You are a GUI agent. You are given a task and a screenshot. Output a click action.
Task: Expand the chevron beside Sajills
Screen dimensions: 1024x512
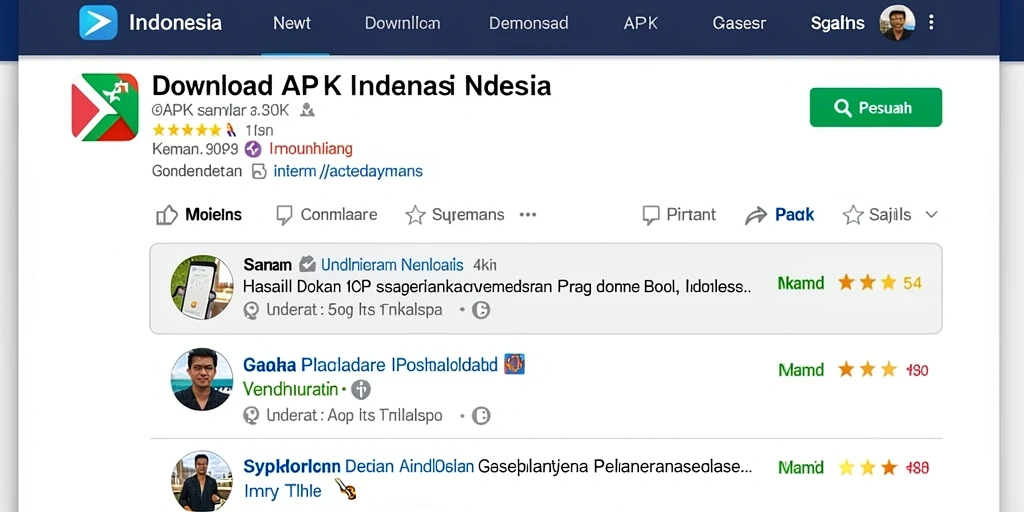[932, 215]
